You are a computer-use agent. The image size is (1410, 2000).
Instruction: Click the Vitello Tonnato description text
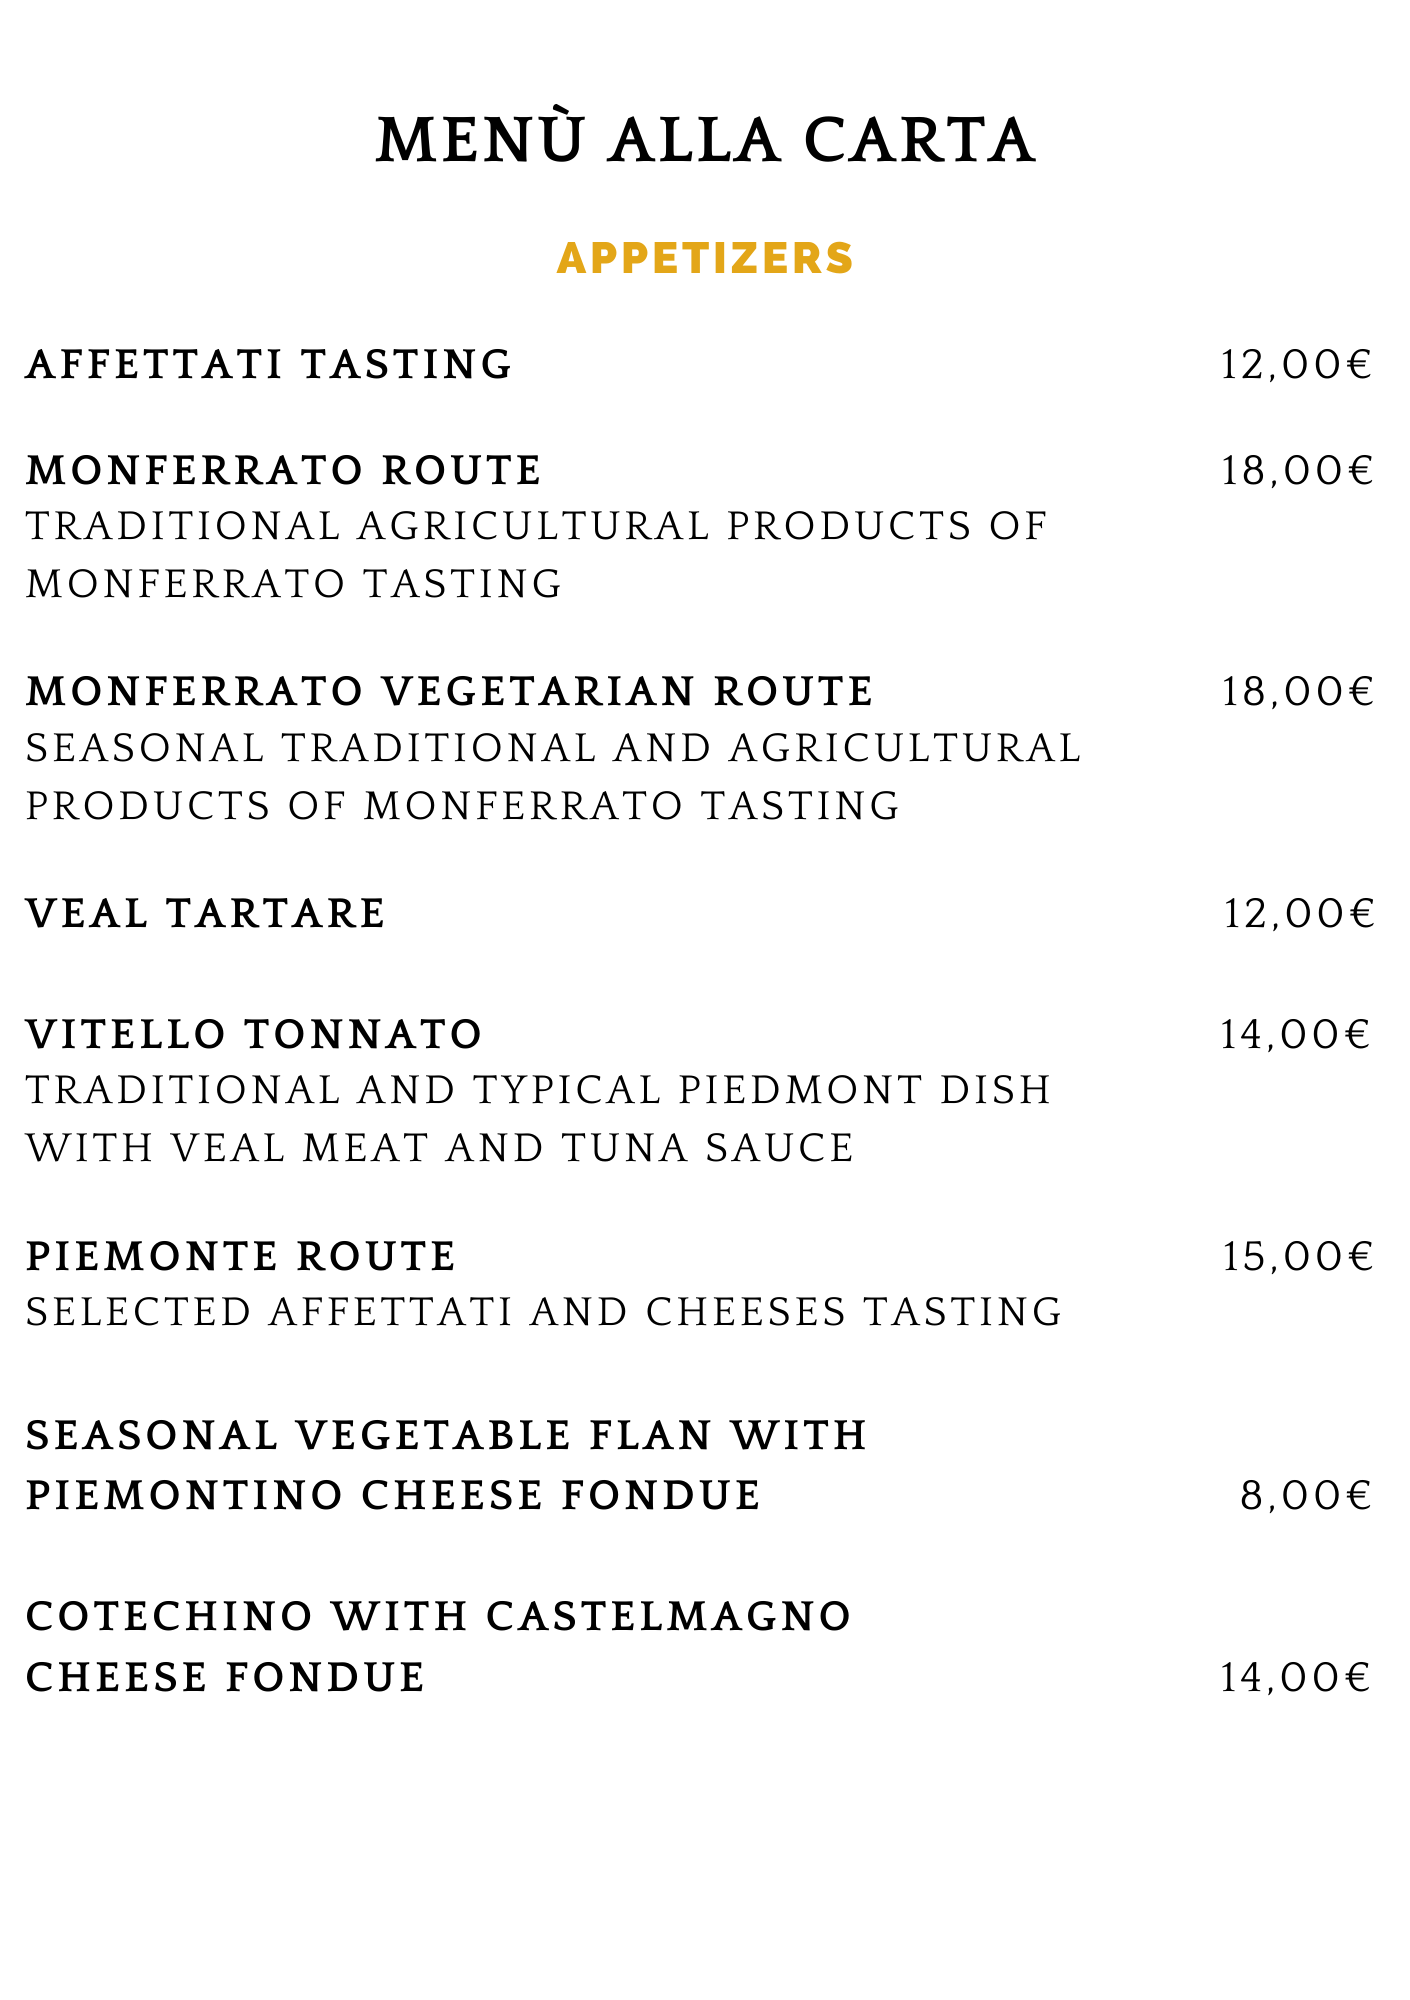[538, 1119]
